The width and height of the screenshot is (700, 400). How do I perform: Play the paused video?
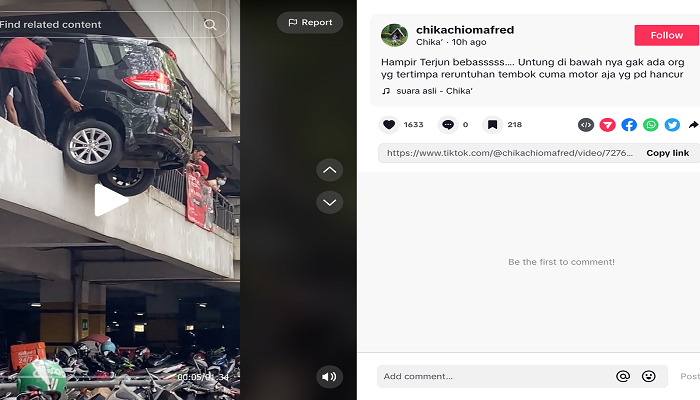(110, 200)
